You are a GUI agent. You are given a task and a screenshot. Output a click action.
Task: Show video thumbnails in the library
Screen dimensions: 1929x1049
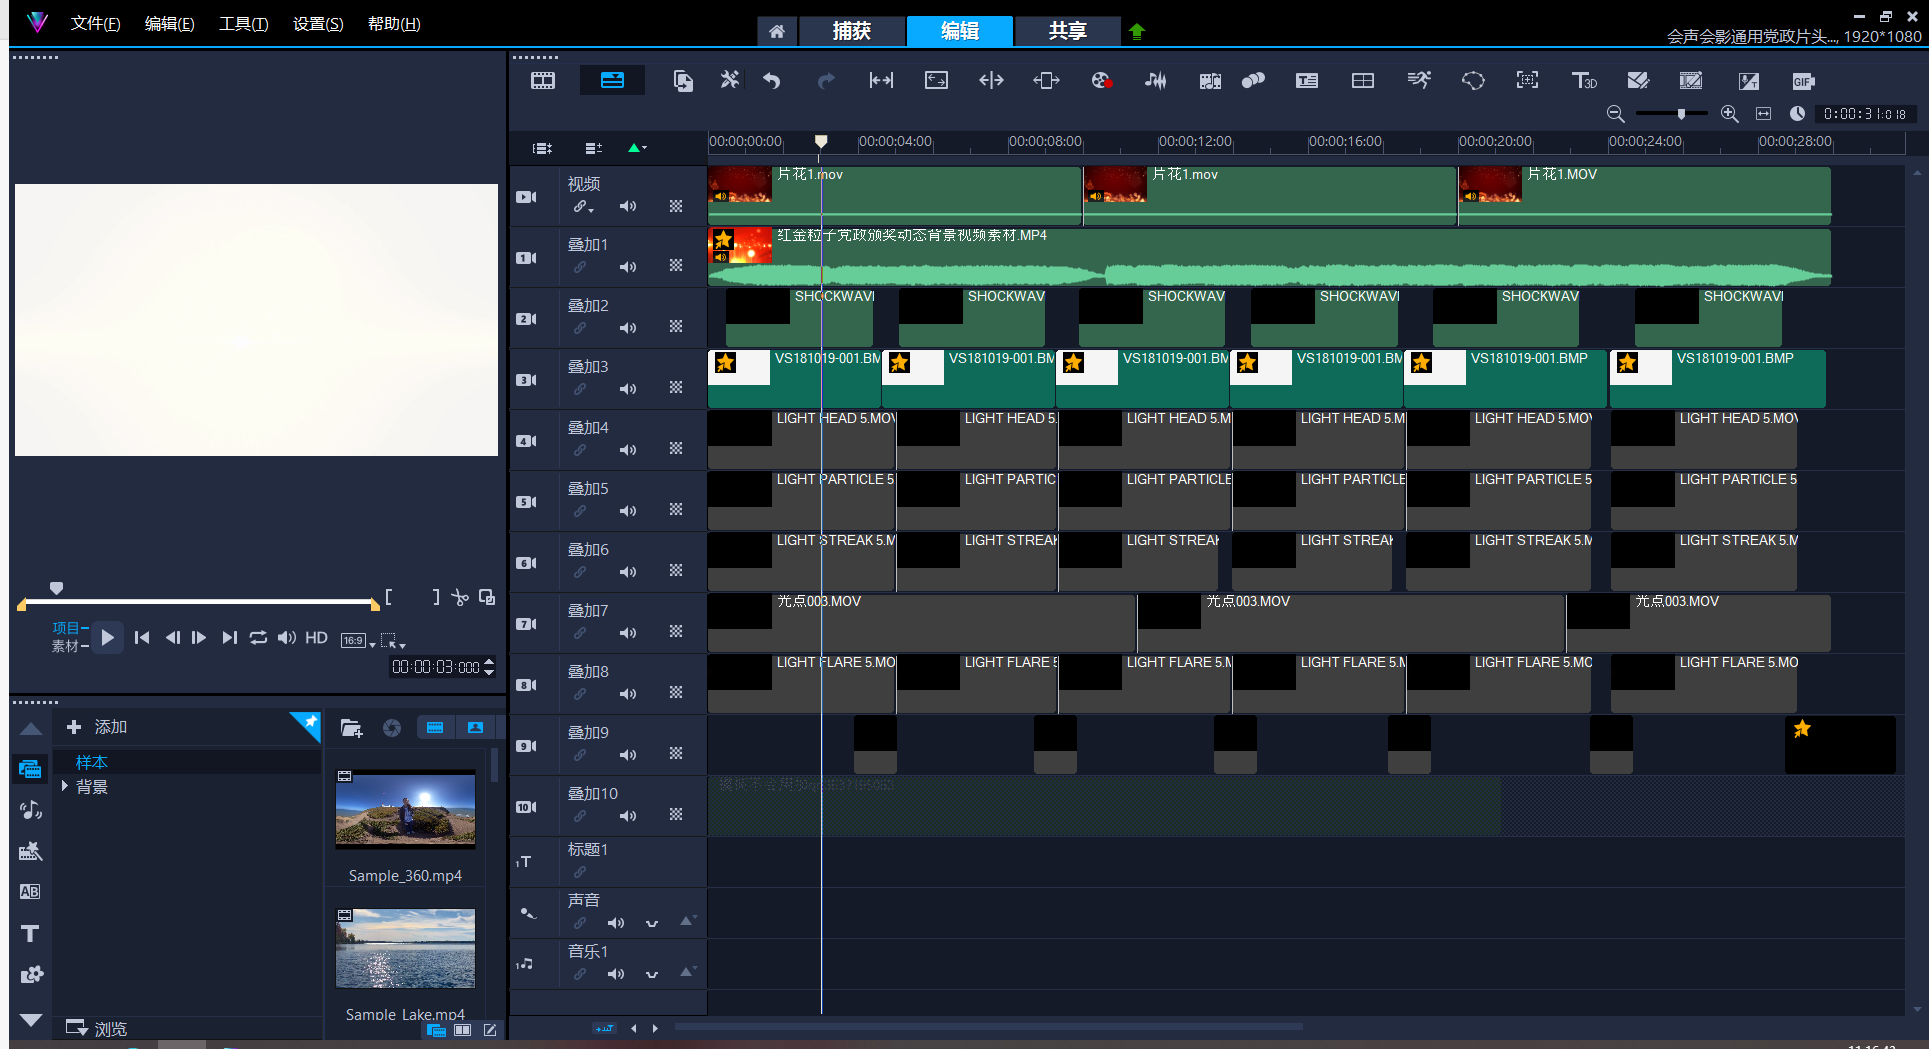click(435, 728)
